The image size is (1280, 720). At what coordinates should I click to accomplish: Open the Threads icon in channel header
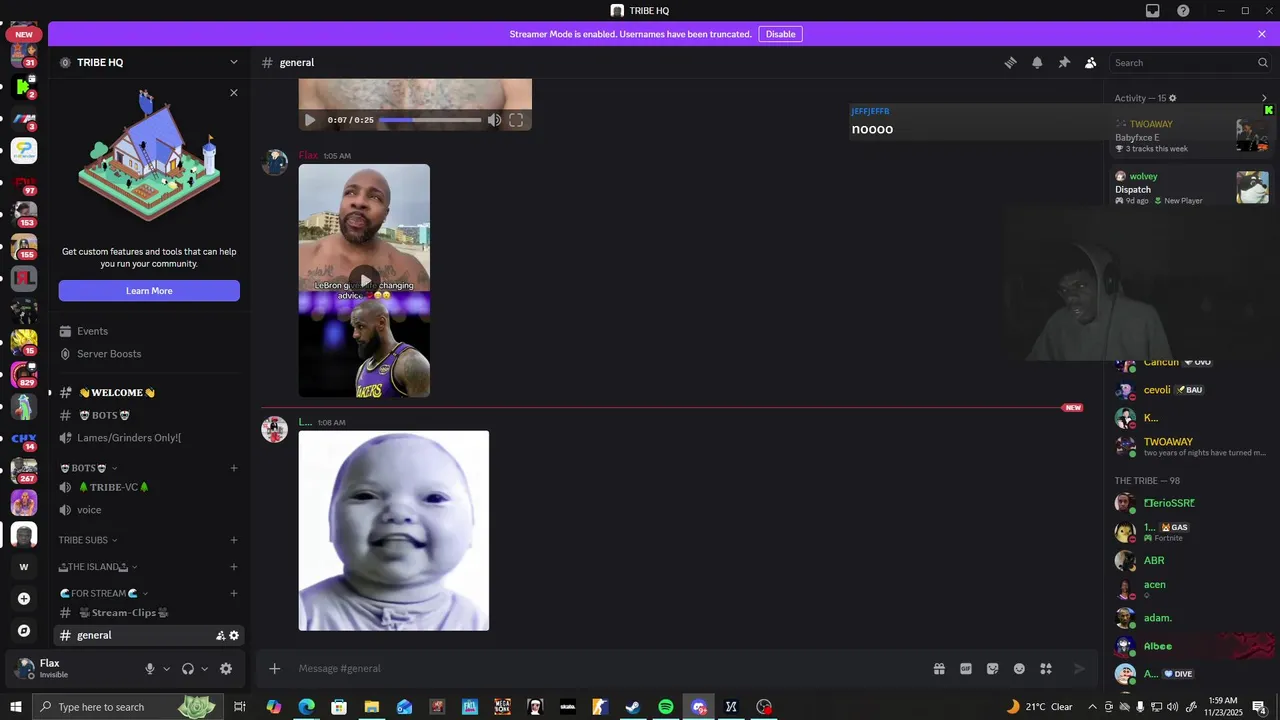(x=1010, y=62)
